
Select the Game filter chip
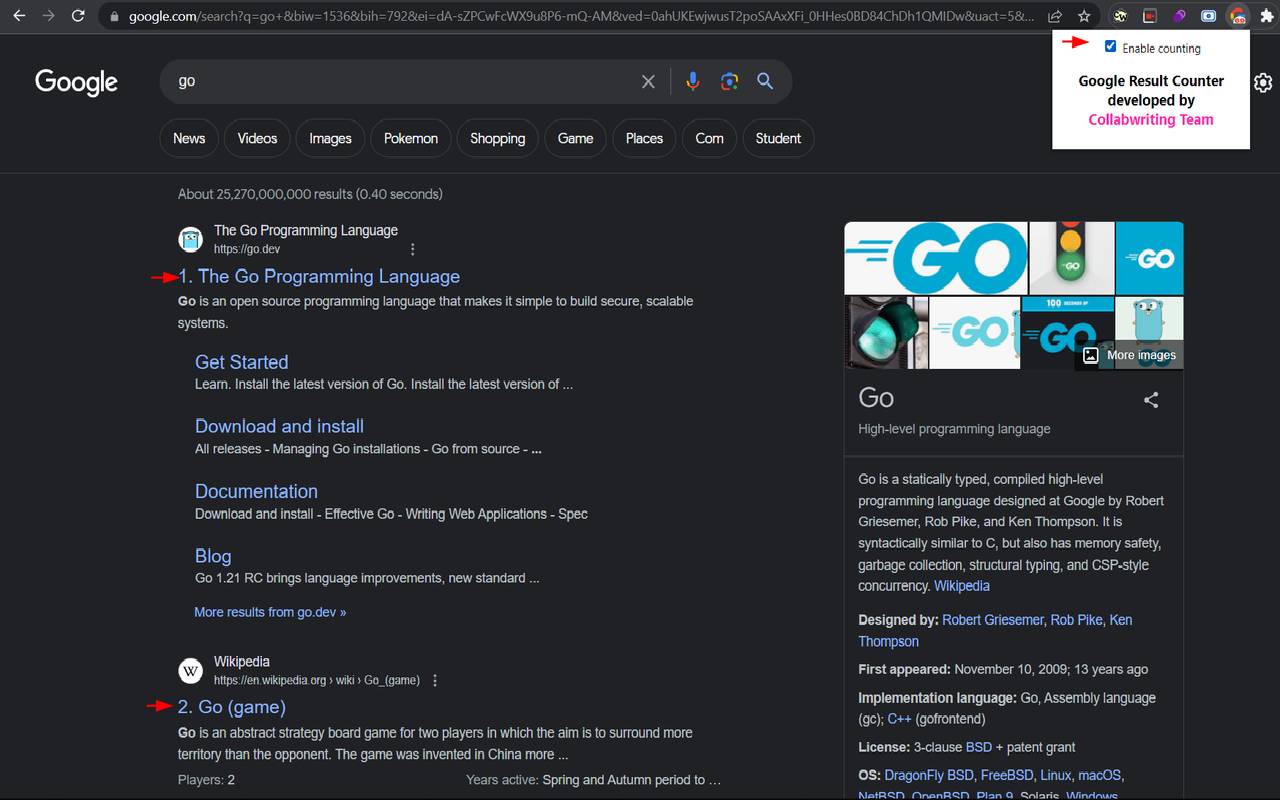pyautogui.click(x=575, y=139)
